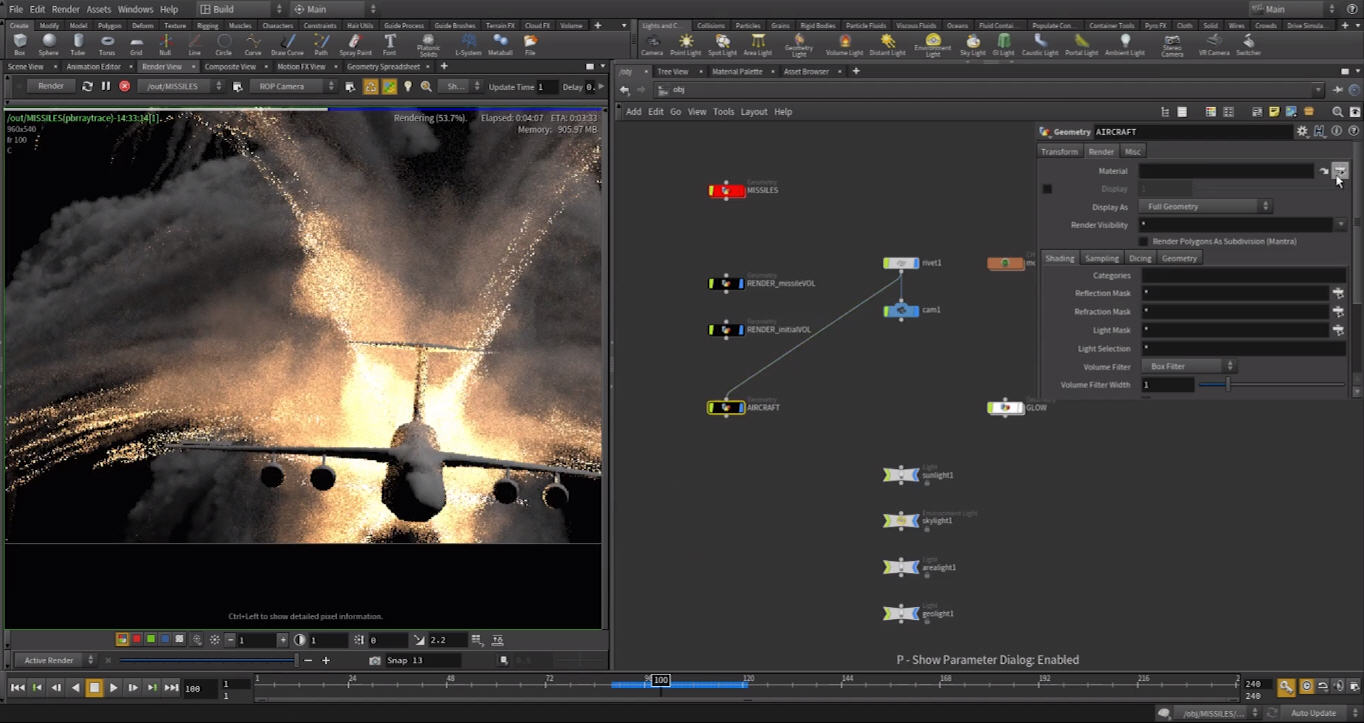1364x723 pixels.
Task: Open the Build desktop dropdown
Action: click(240, 9)
